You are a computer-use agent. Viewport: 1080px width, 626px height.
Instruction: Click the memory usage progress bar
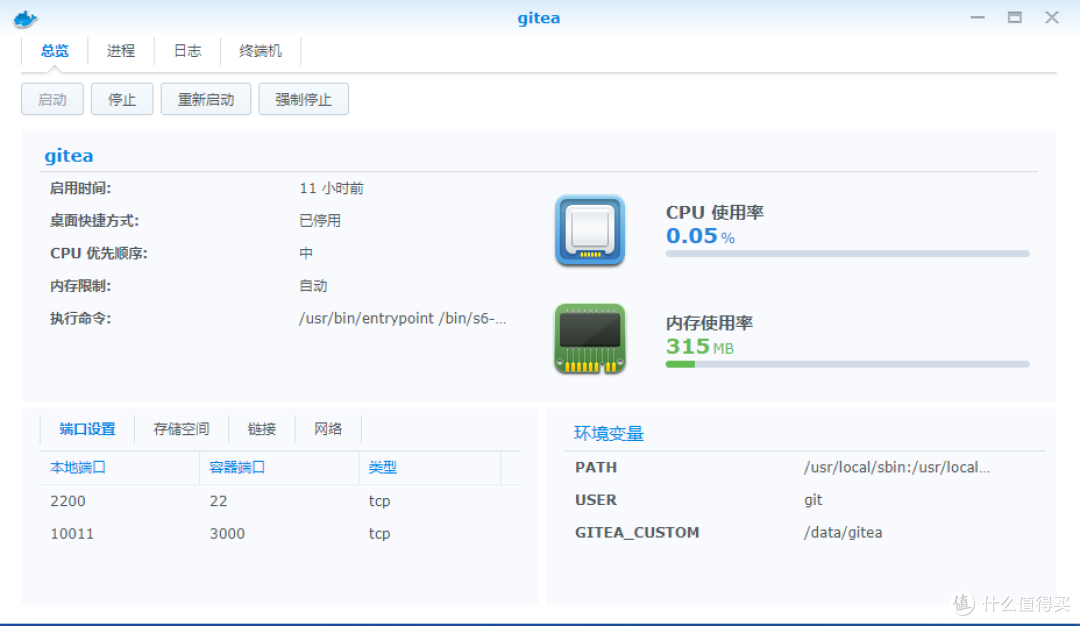tap(846, 363)
